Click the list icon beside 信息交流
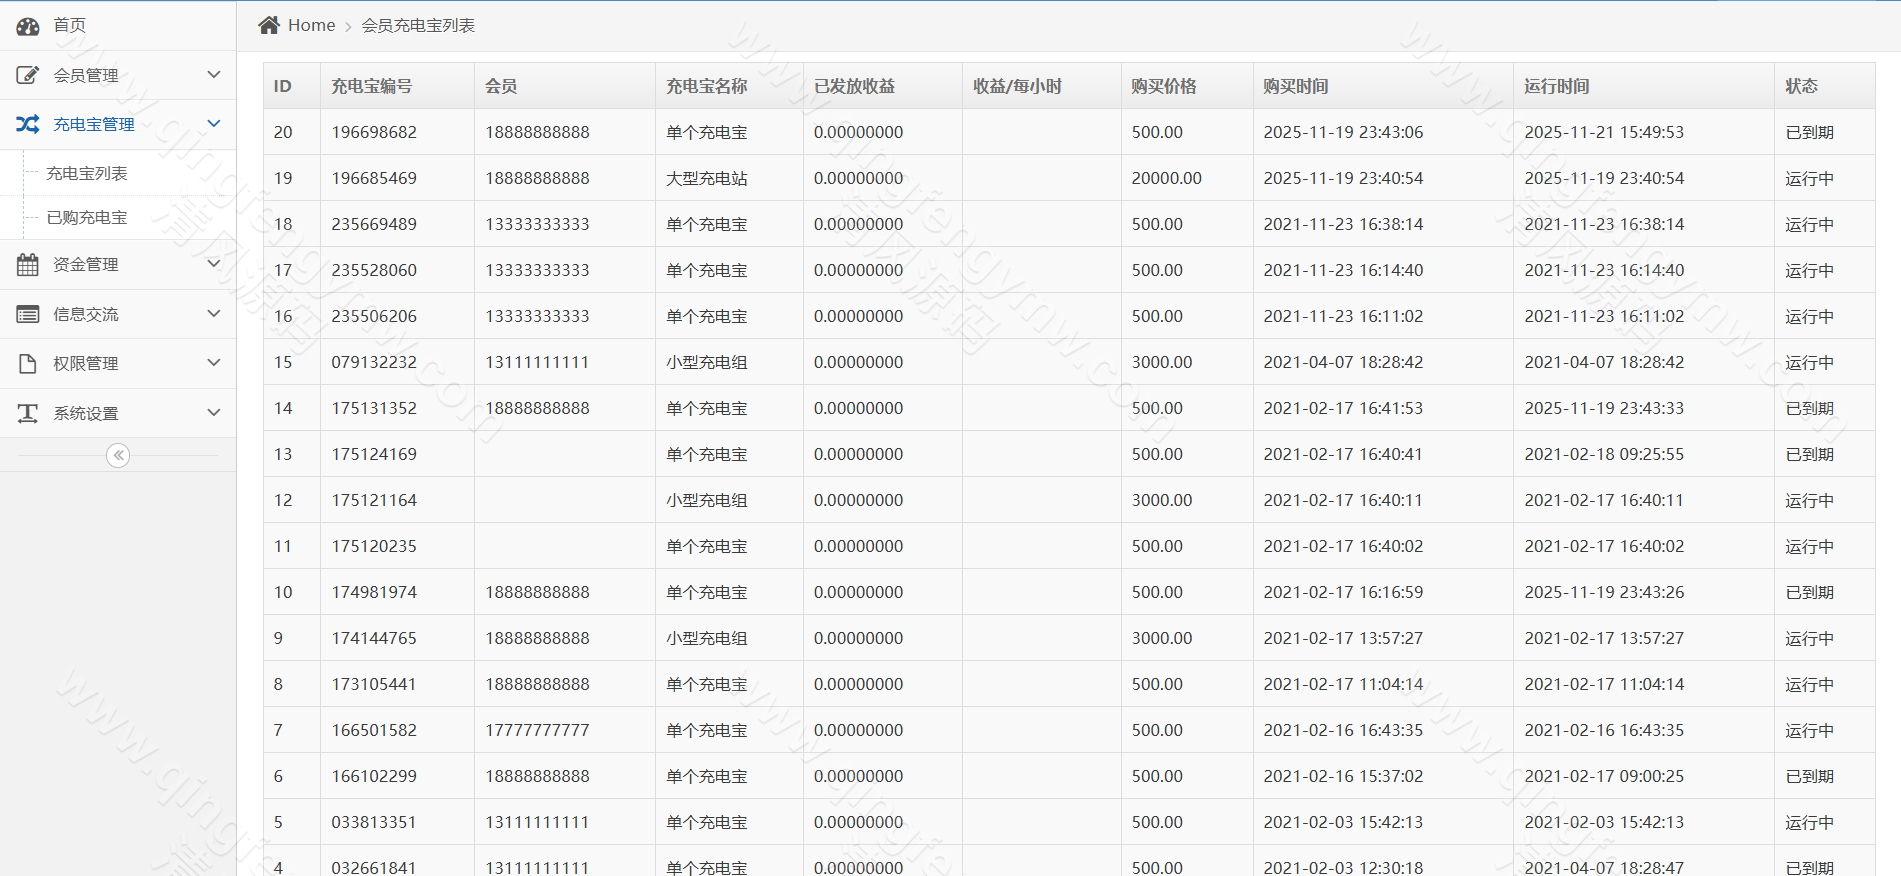 click(28, 314)
